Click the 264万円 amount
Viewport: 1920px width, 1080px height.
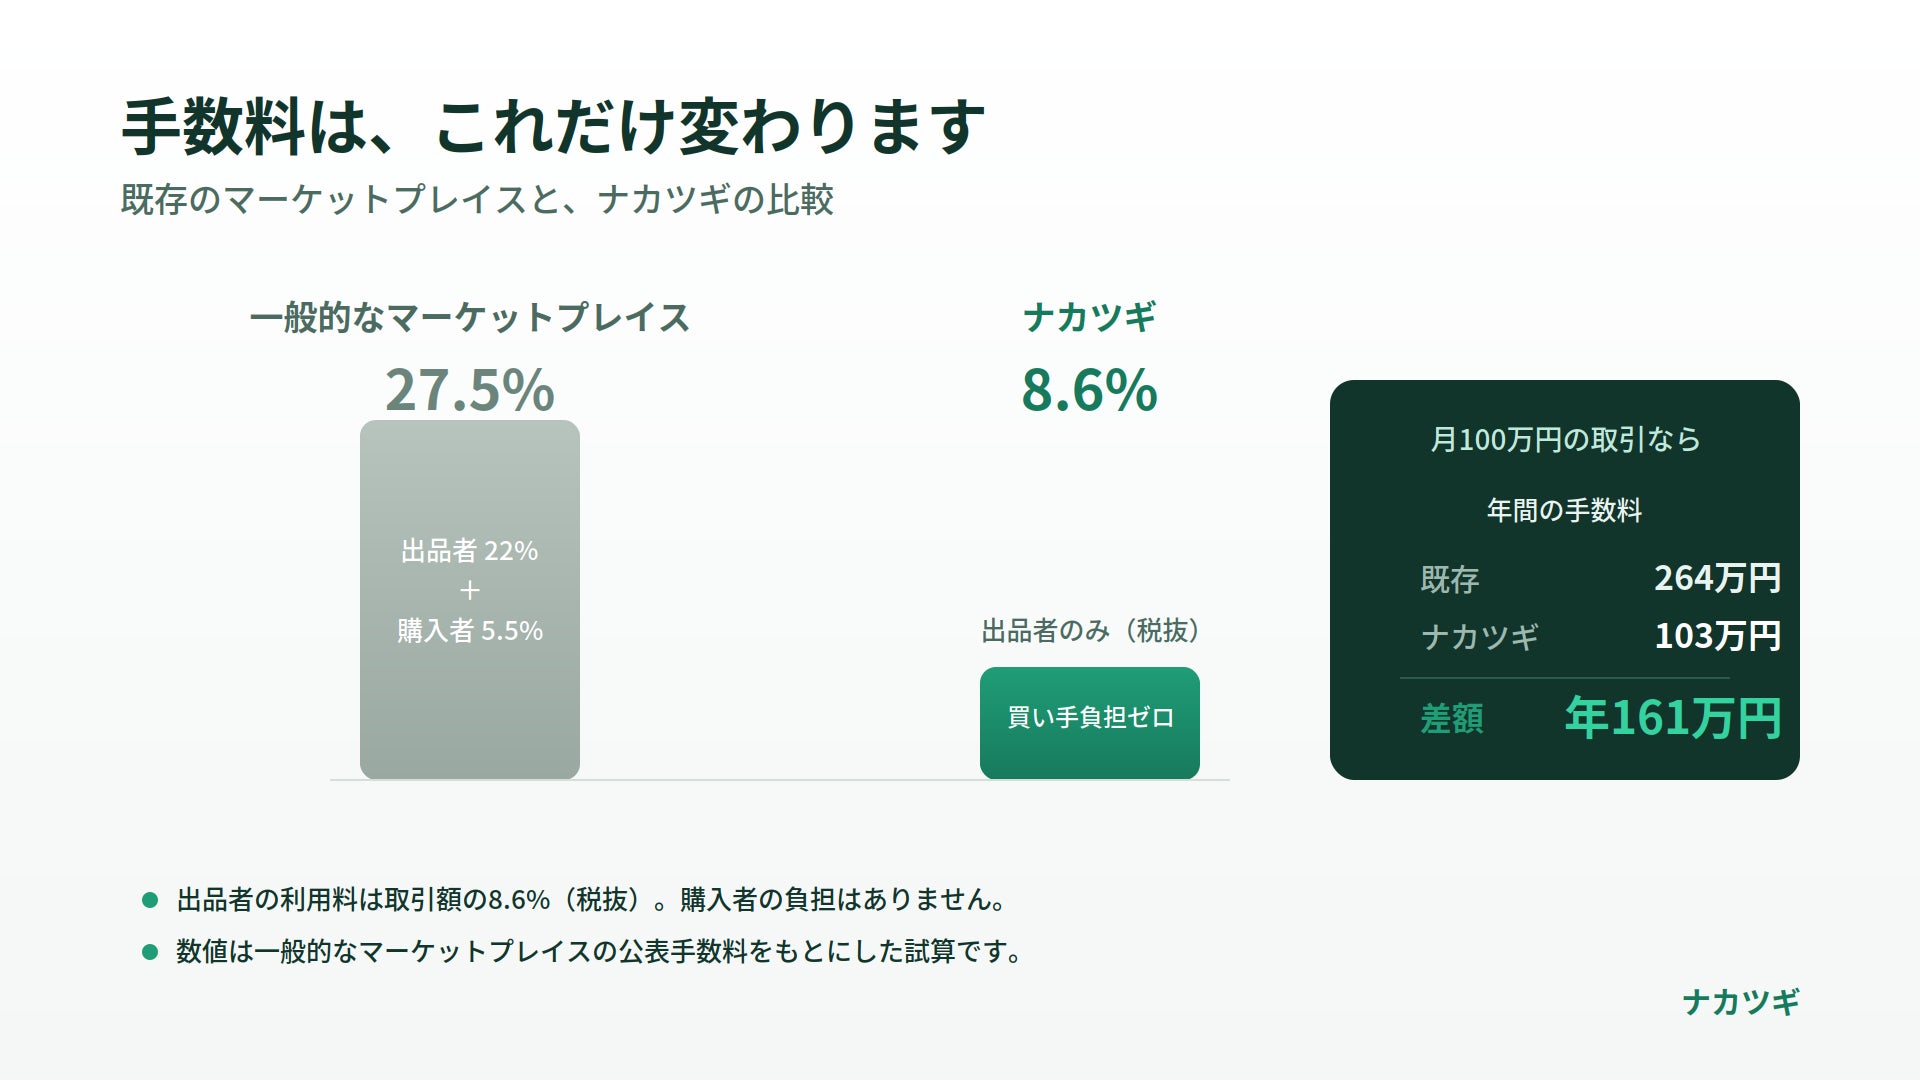(1717, 578)
